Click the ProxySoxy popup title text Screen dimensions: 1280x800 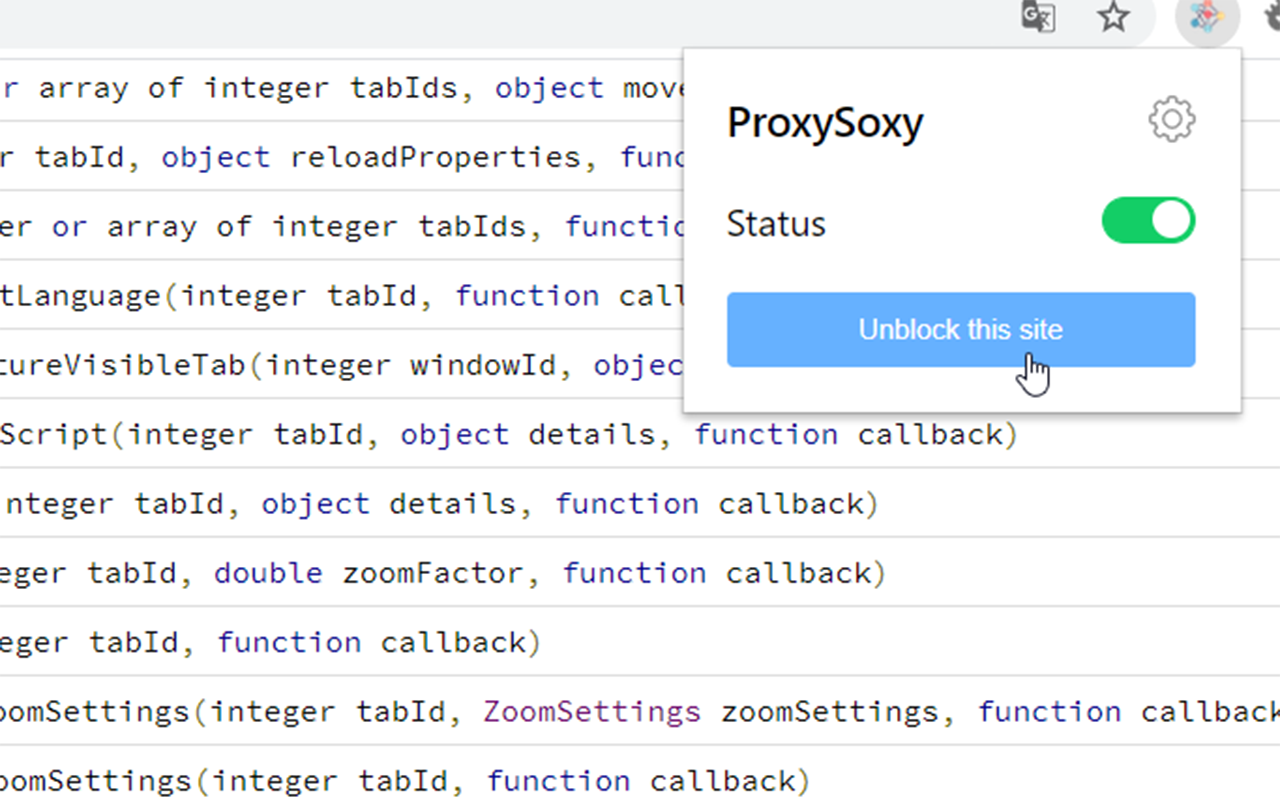point(825,123)
